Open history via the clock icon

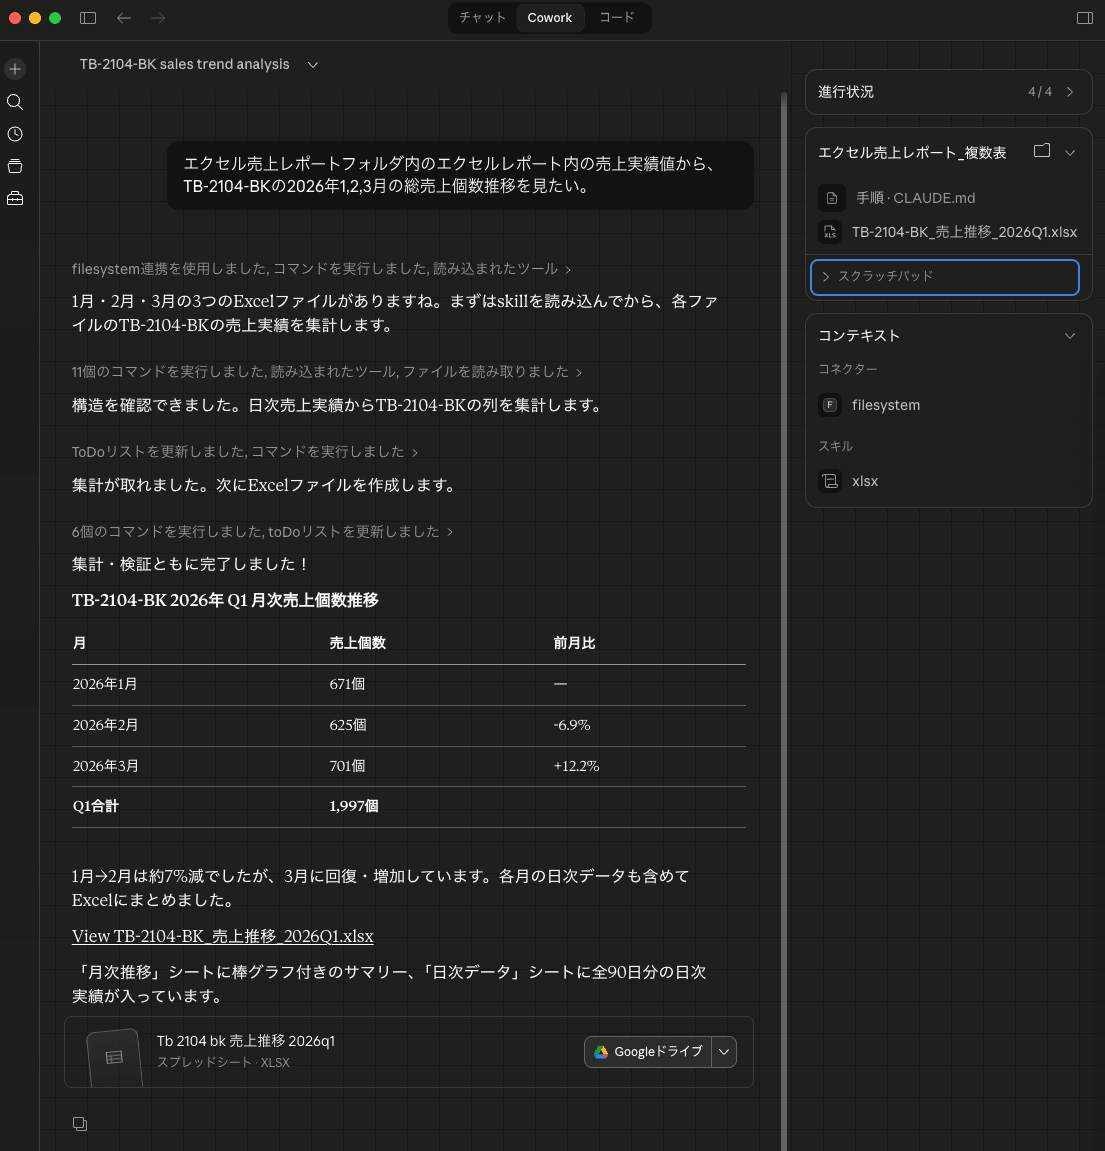click(14, 133)
